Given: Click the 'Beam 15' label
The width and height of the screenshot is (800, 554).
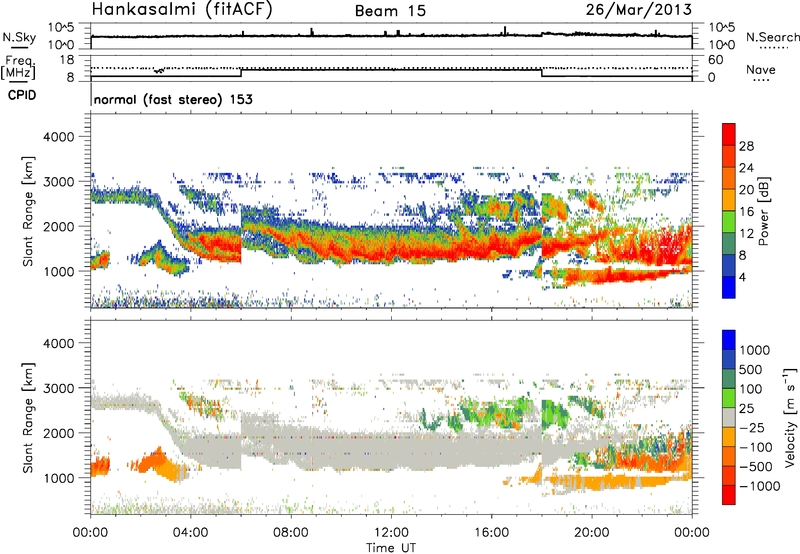Looking at the screenshot, I should coord(390,11).
